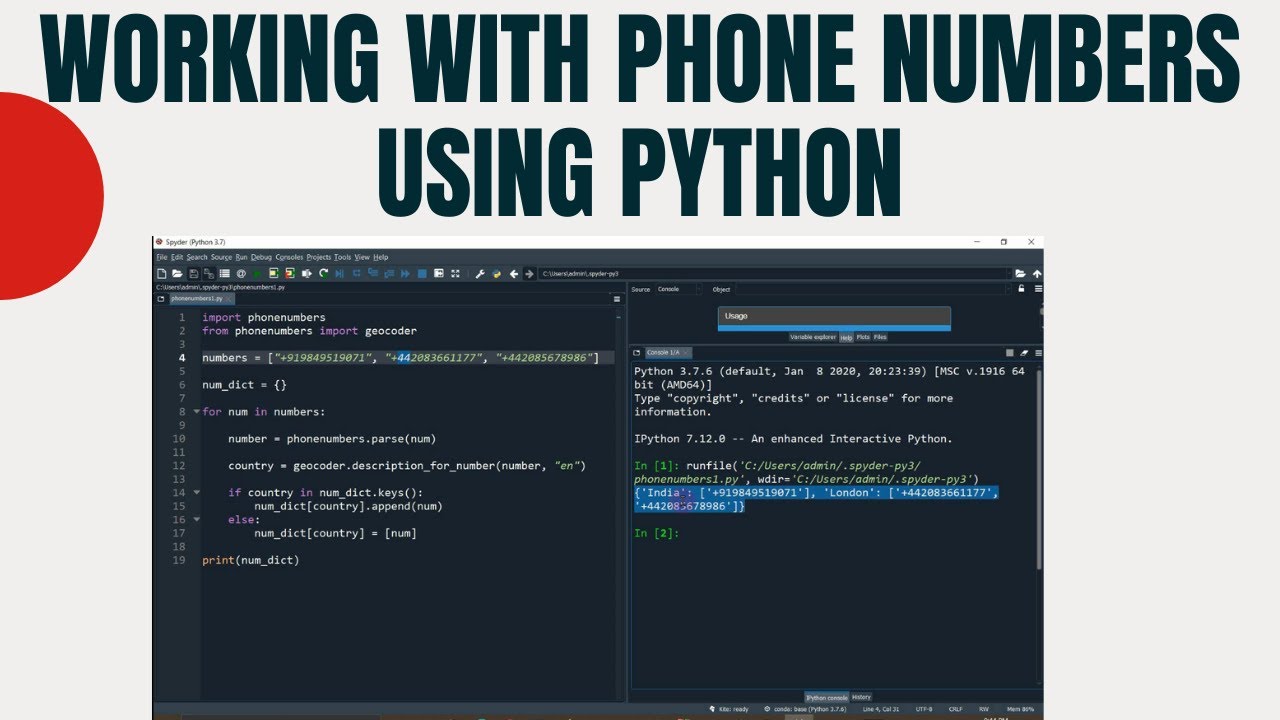The image size is (1280, 720).
Task: Open the Tools menu
Action: point(343,257)
